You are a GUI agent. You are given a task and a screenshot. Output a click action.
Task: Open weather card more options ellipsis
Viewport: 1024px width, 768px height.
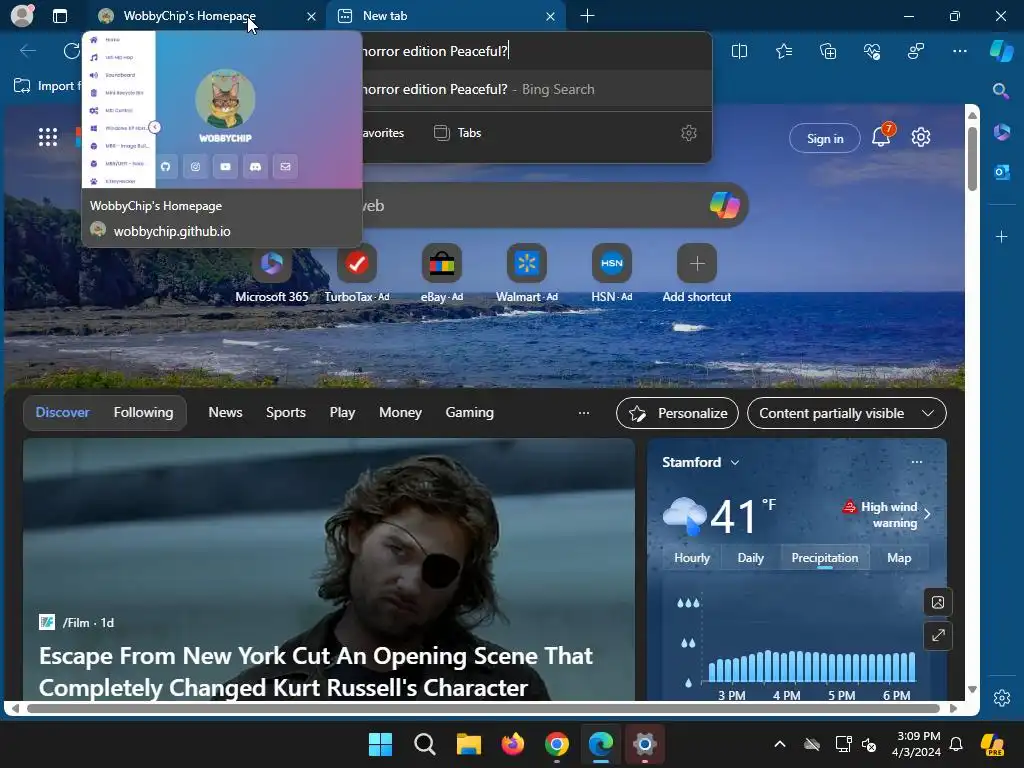pyautogui.click(x=917, y=462)
